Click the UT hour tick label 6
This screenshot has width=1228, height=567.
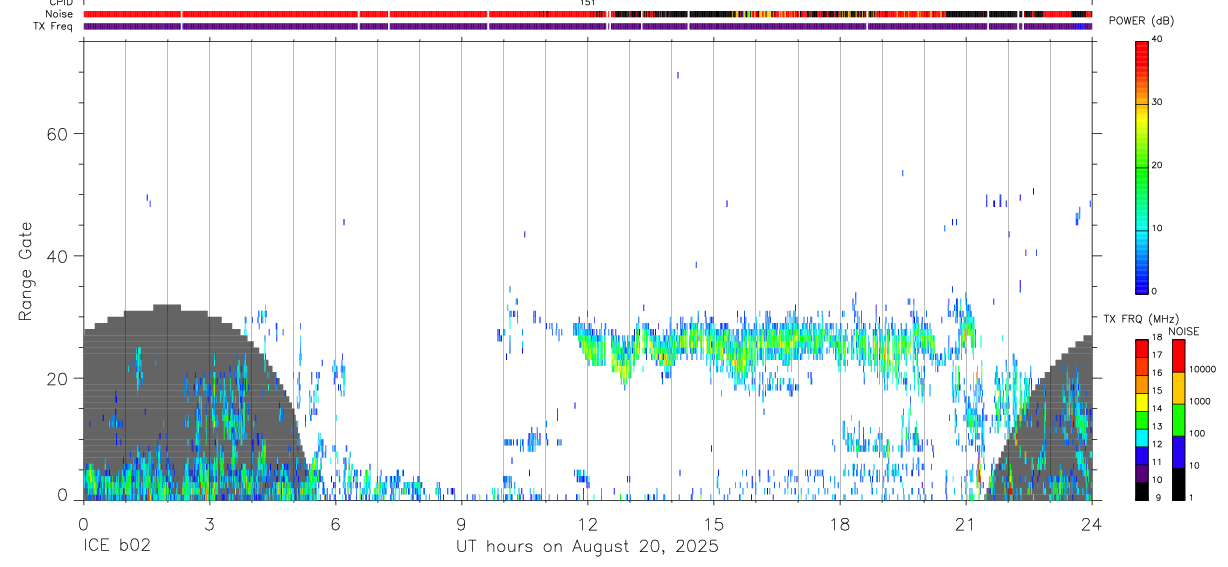[x=335, y=523]
